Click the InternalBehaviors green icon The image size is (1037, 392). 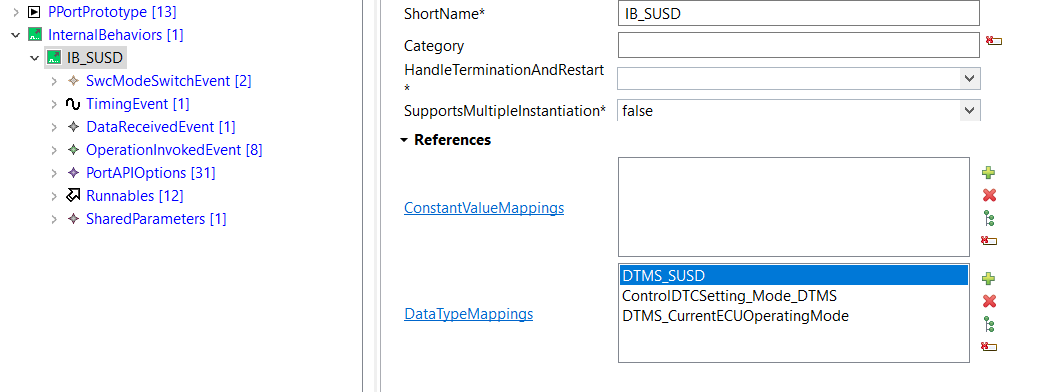(34, 34)
